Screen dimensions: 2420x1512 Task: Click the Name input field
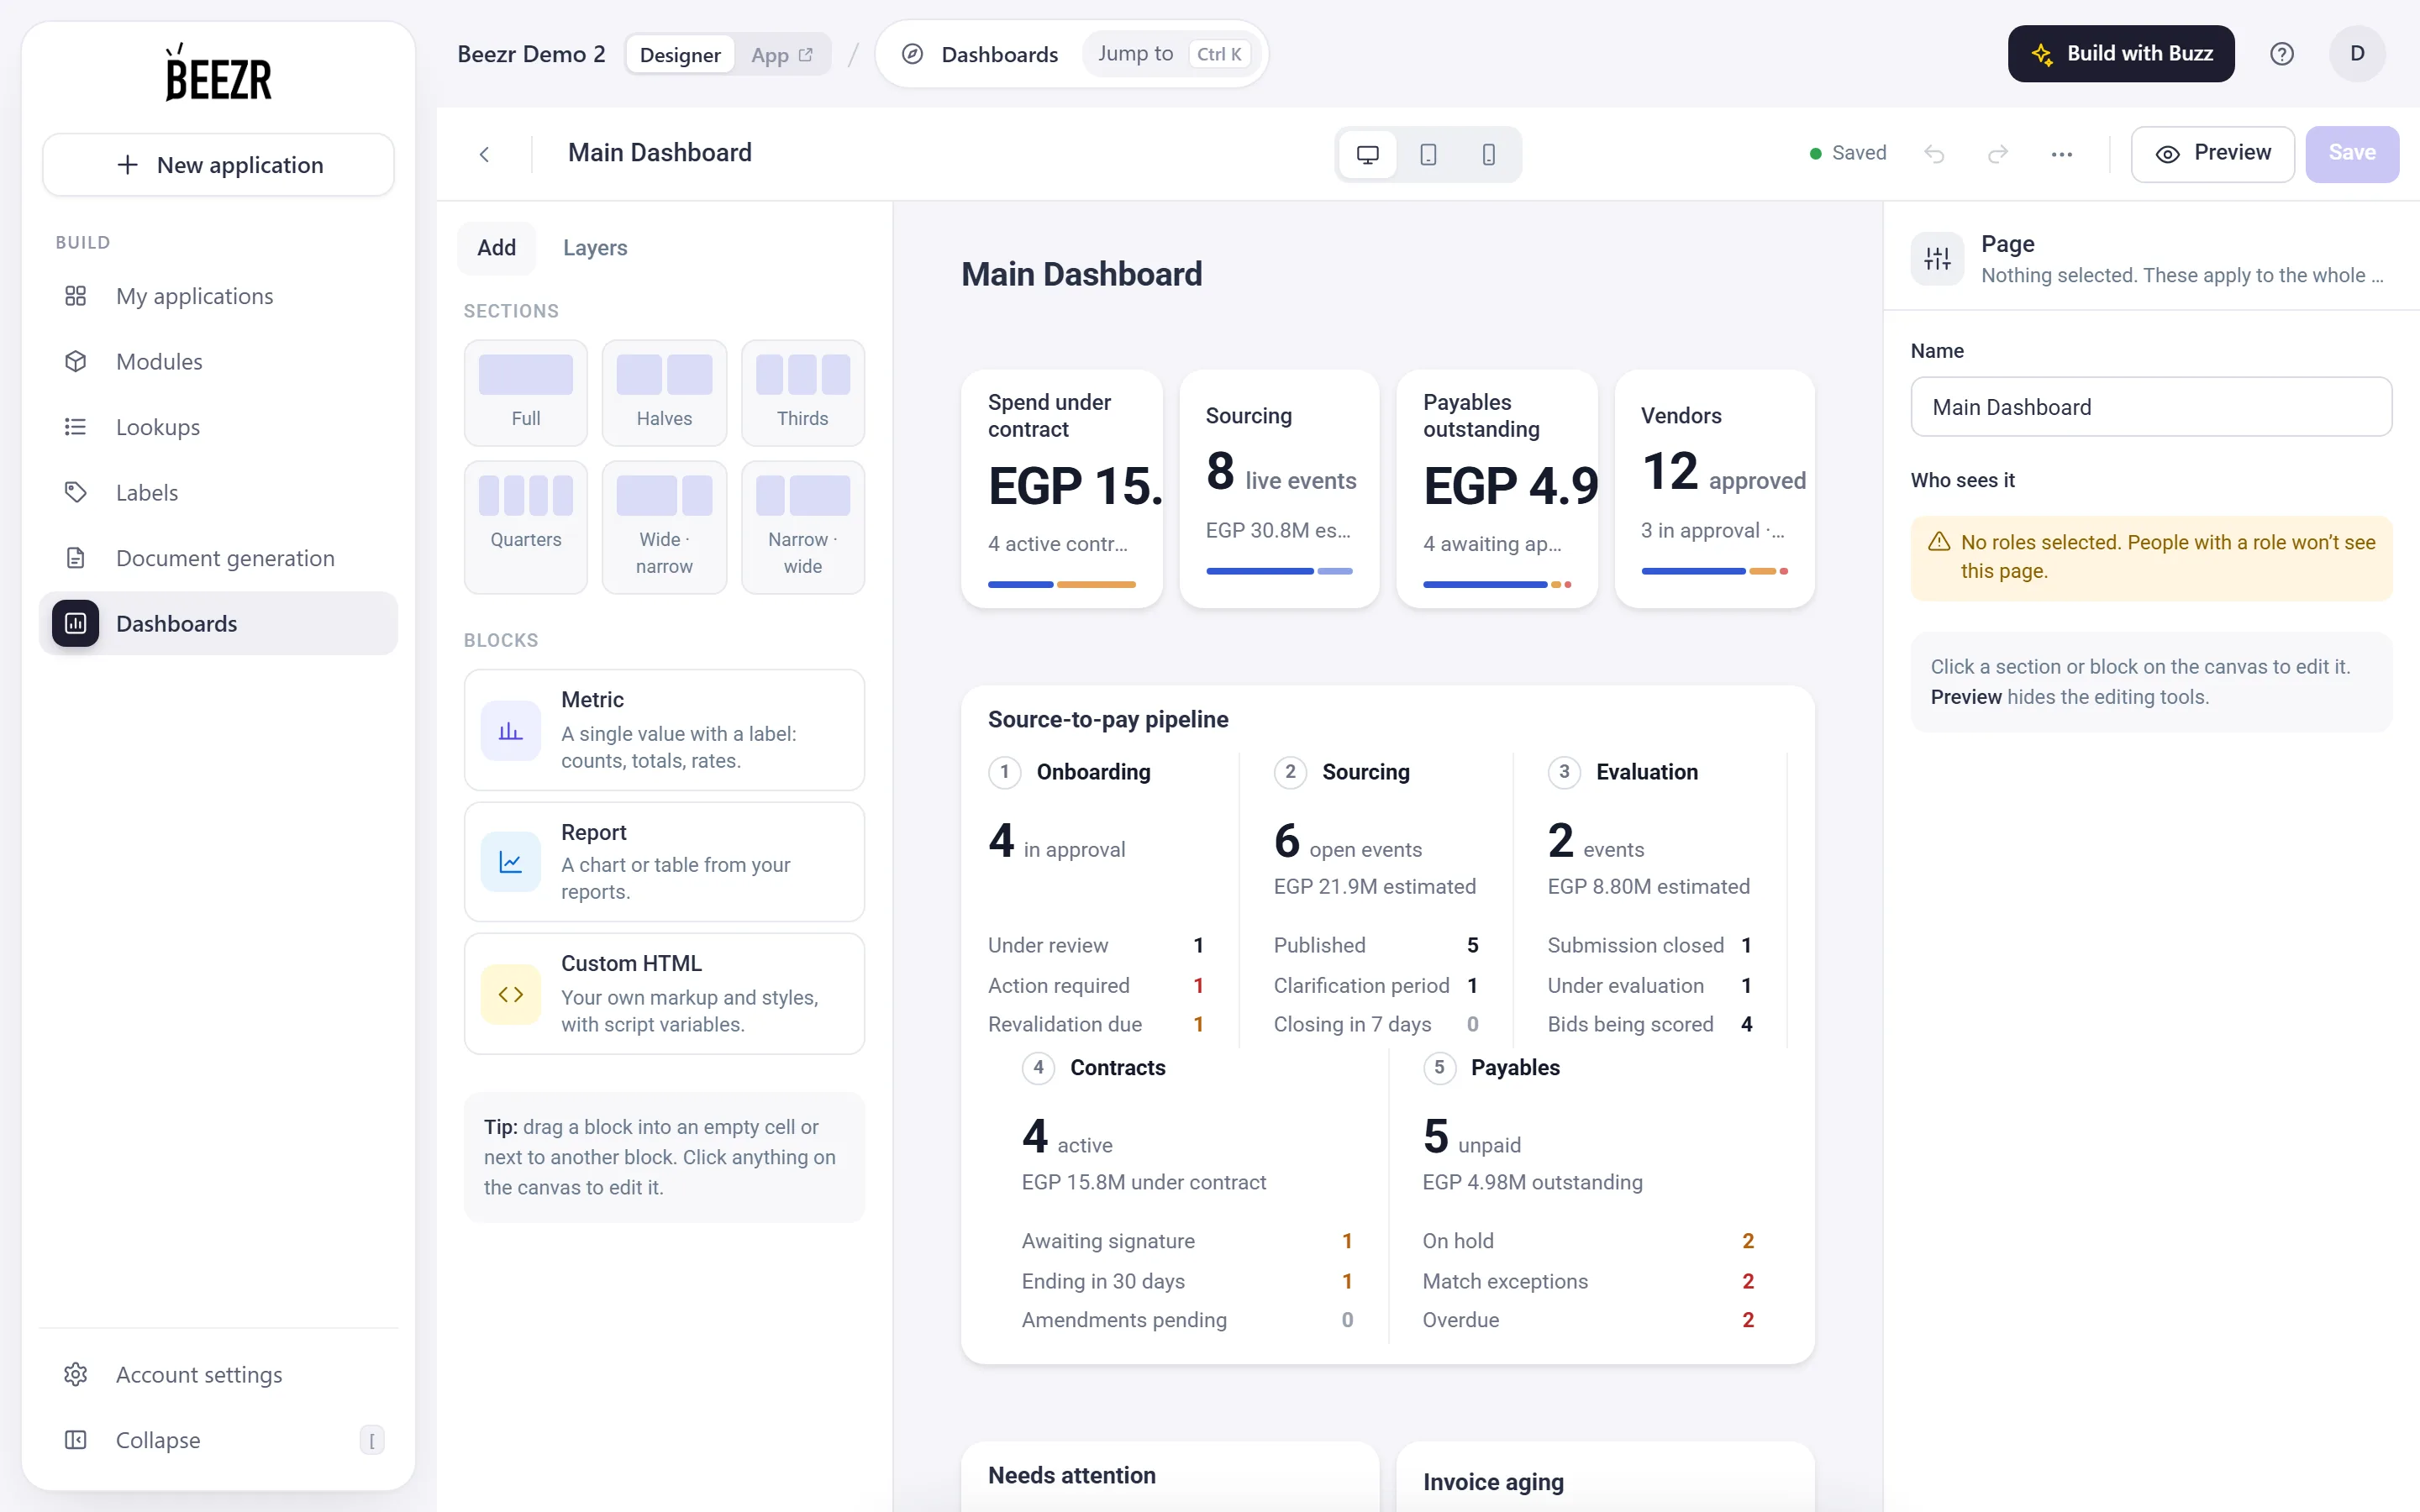tap(2151, 407)
